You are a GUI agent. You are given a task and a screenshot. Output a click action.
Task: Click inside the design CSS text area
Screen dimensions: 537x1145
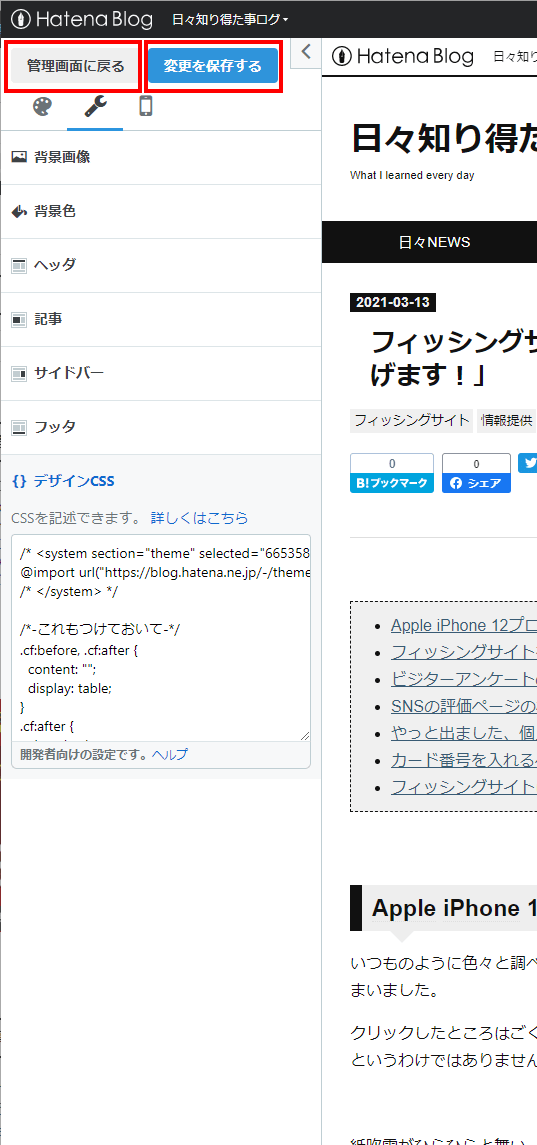(x=161, y=638)
